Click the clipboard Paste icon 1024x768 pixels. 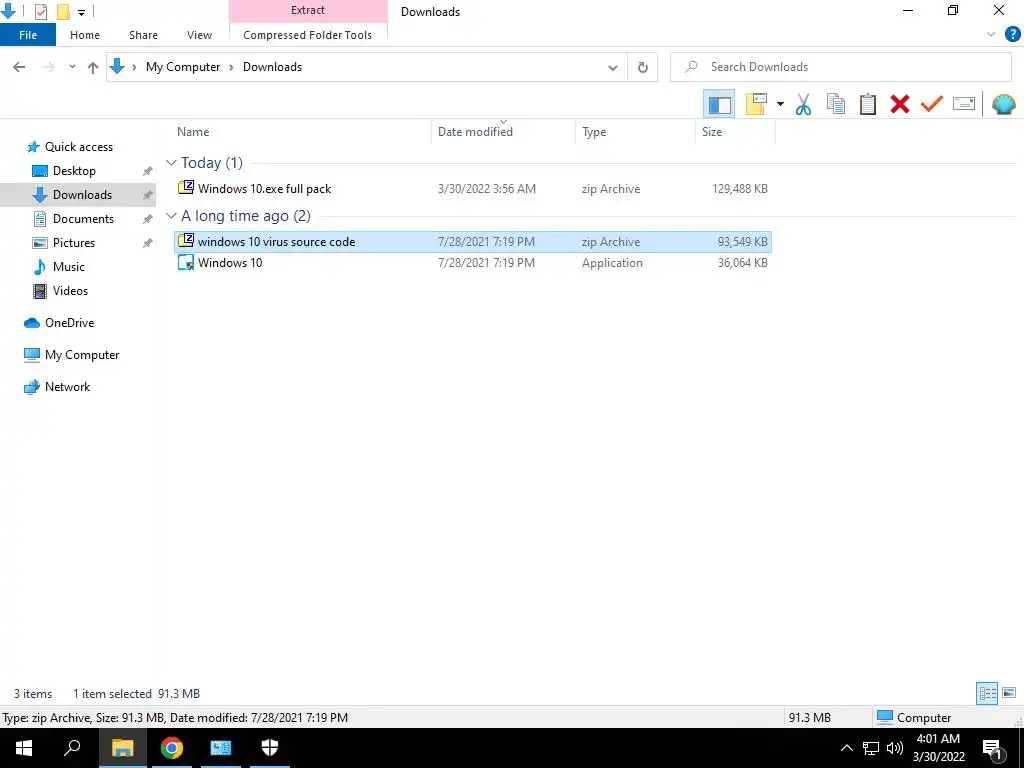pos(867,104)
